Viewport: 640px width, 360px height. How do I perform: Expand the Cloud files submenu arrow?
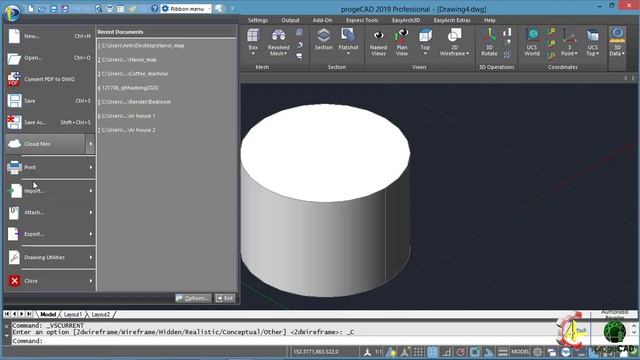(91, 144)
